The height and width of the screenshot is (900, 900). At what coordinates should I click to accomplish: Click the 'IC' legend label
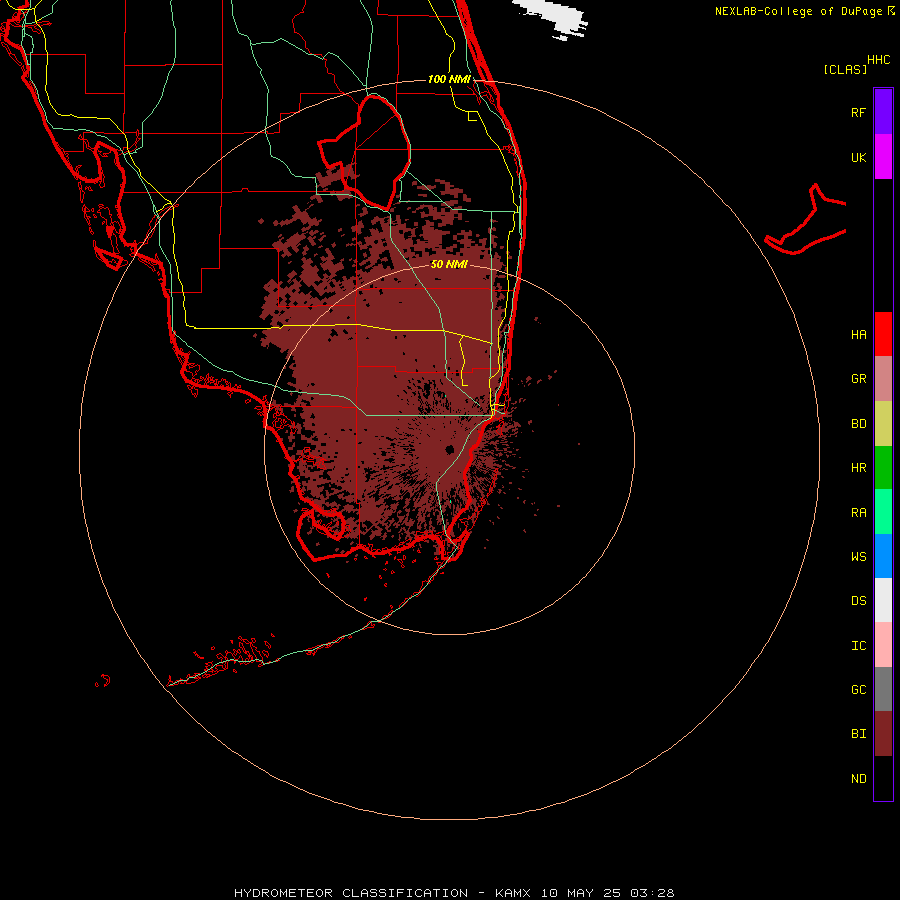[858, 646]
